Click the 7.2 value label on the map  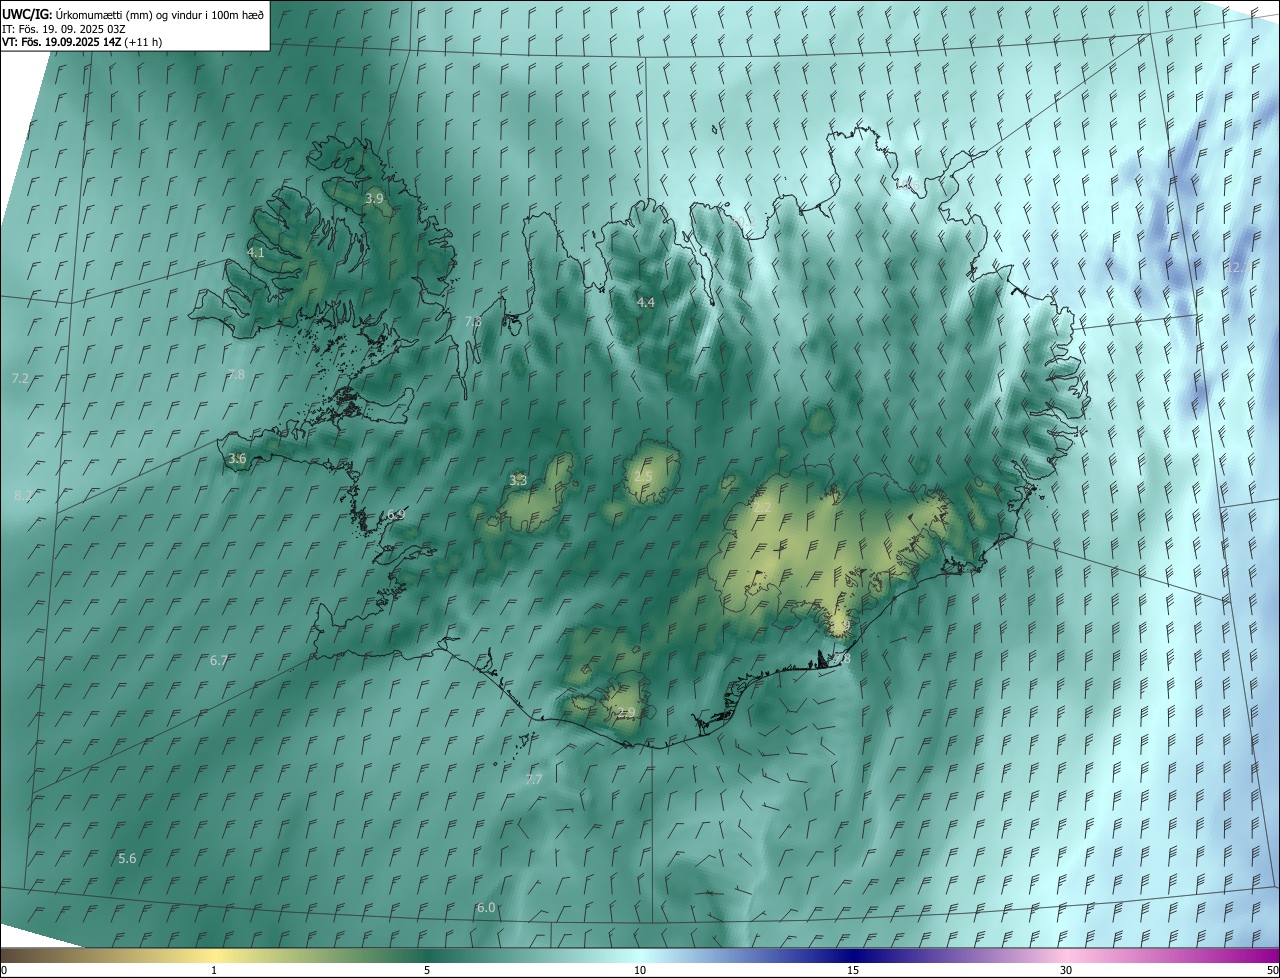coord(20,379)
